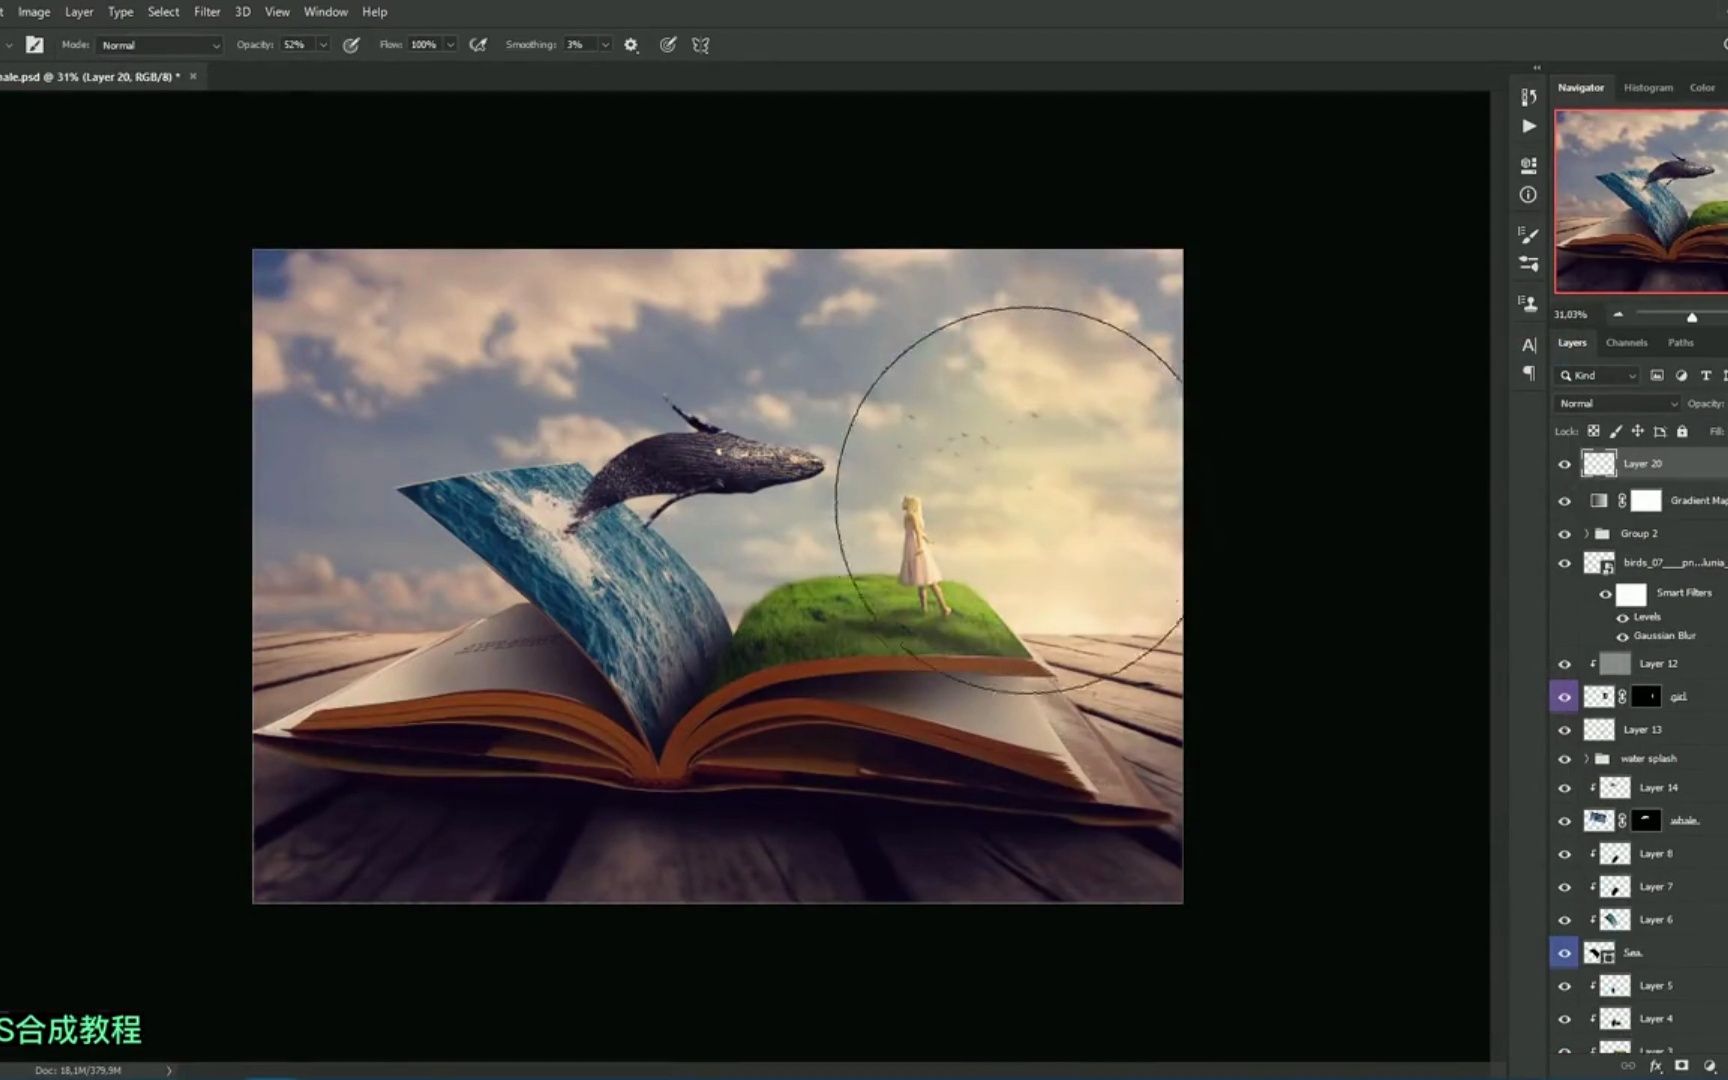Open the Actions panel play icon
The image size is (1728, 1080).
(x=1528, y=126)
